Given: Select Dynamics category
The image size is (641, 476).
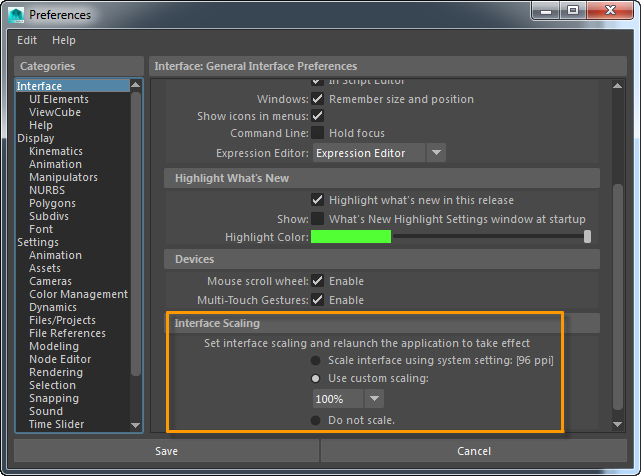Looking at the screenshot, I should [53, 307].
